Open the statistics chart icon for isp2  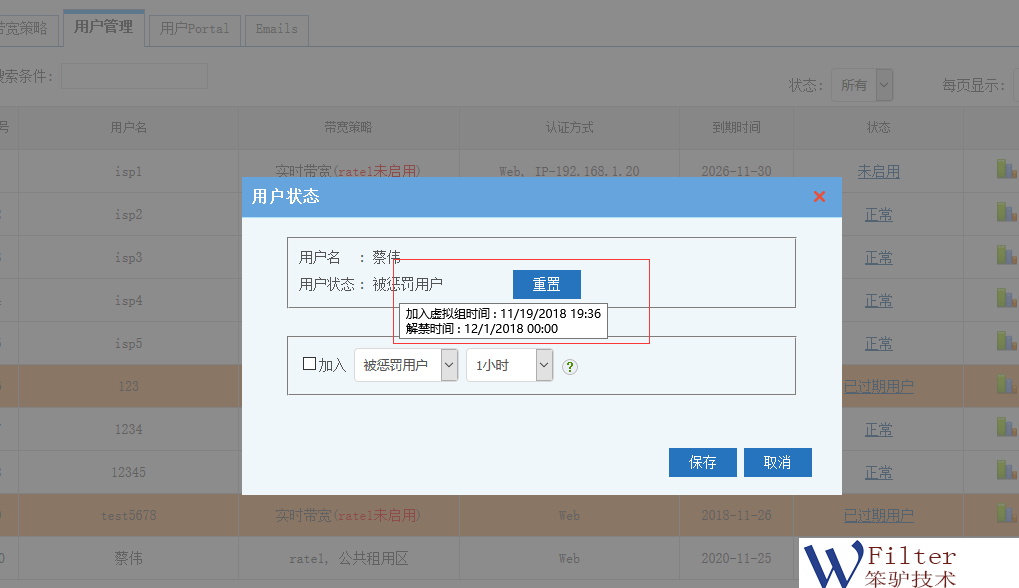[1006, 213]
